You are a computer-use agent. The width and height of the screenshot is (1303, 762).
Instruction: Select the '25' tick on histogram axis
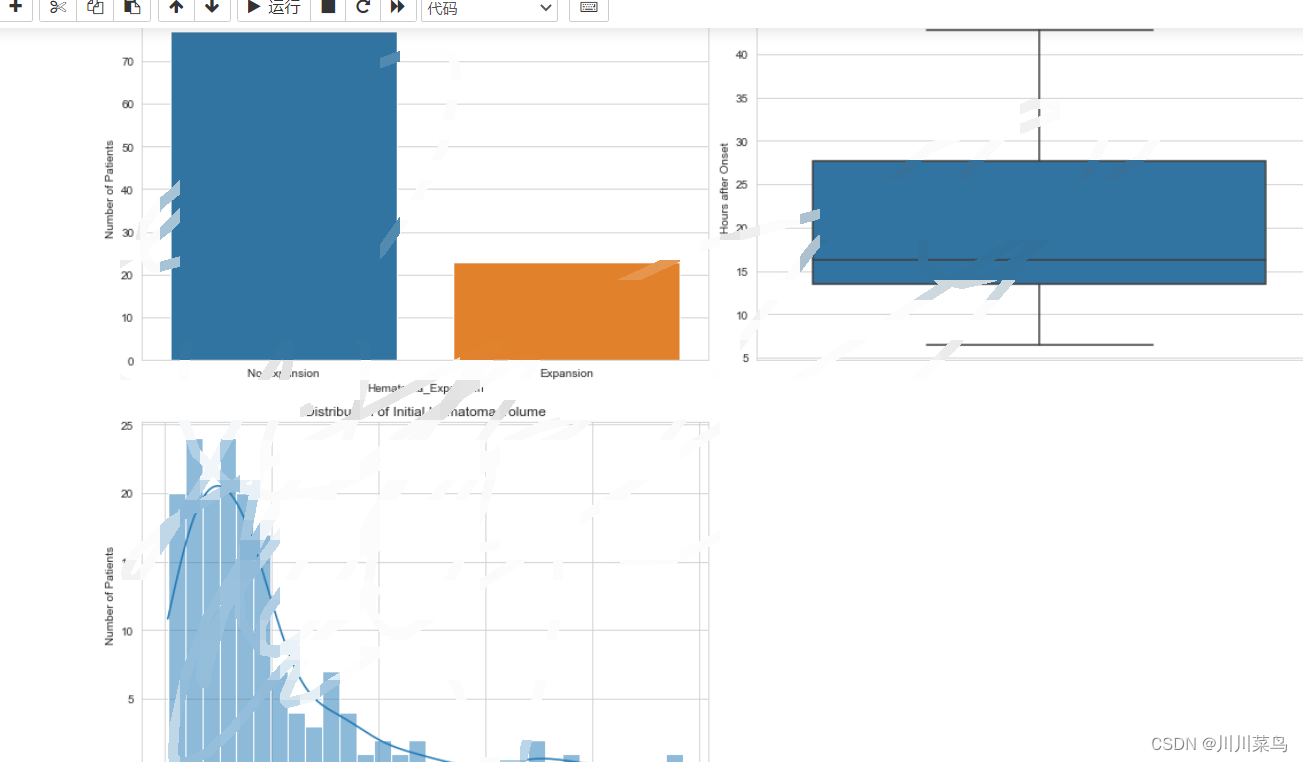(127, 426)
